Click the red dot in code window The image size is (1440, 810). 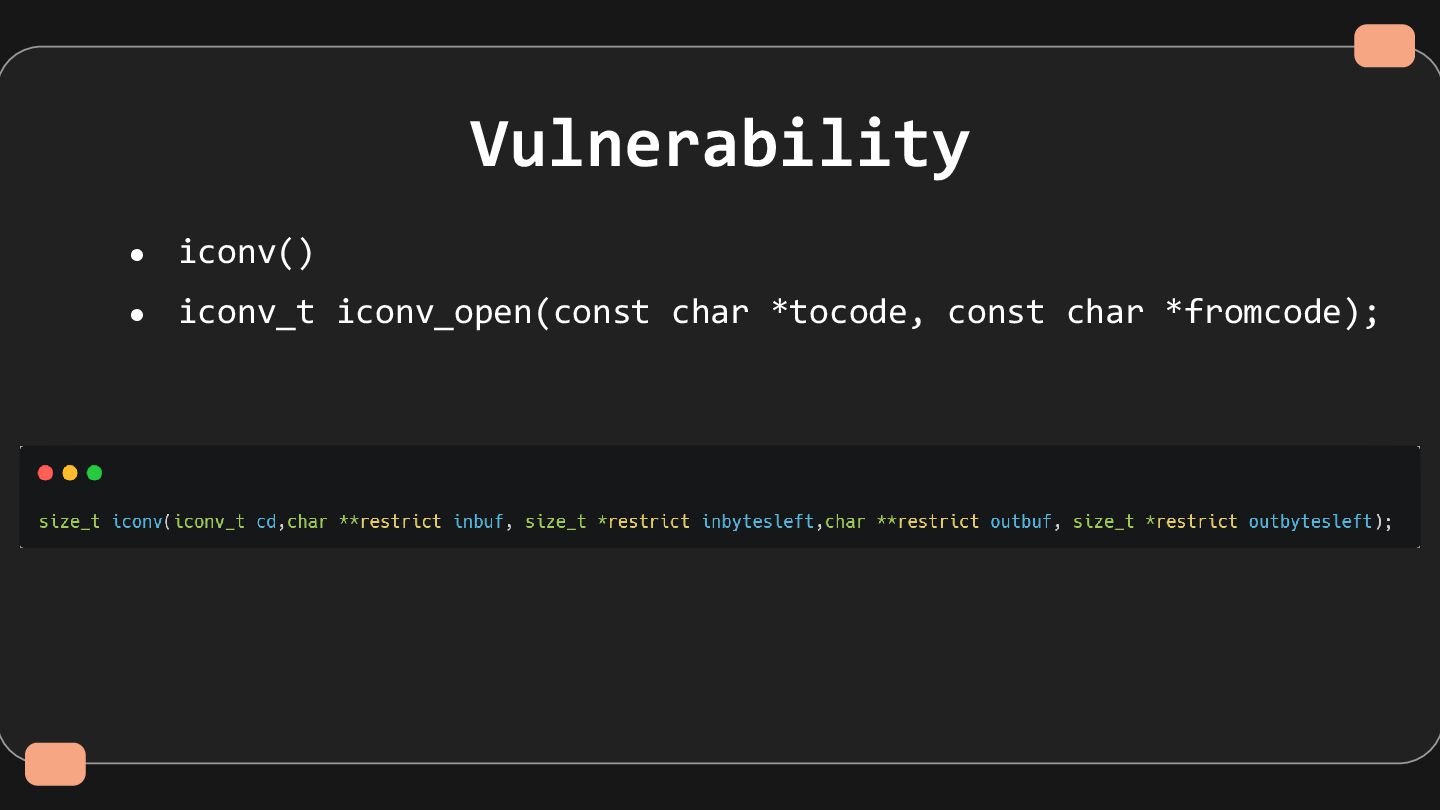pos(45,473)
